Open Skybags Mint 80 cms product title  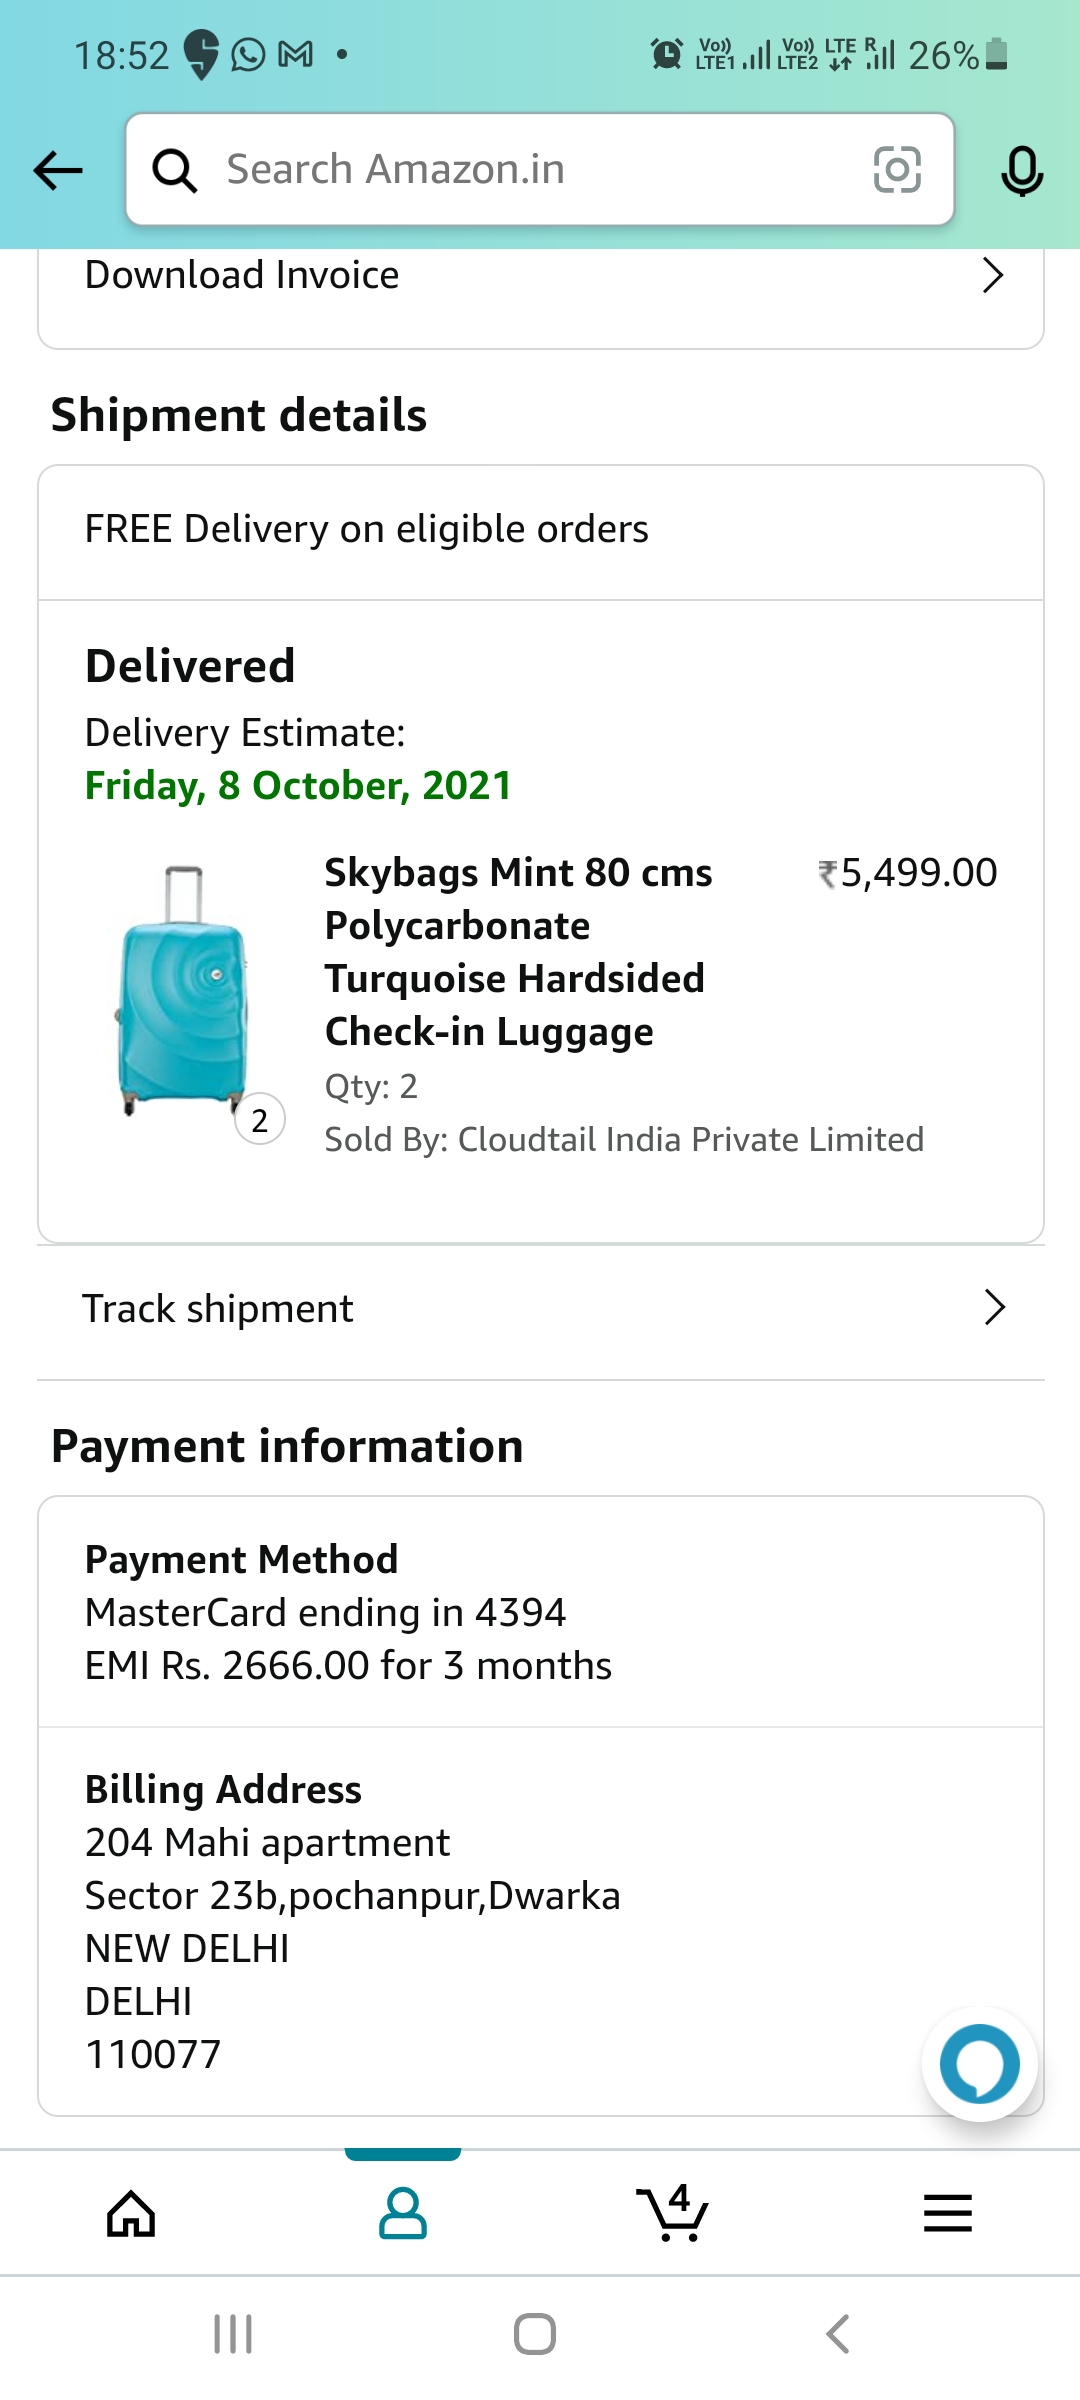pyautogui.click(x=518, y=951)
